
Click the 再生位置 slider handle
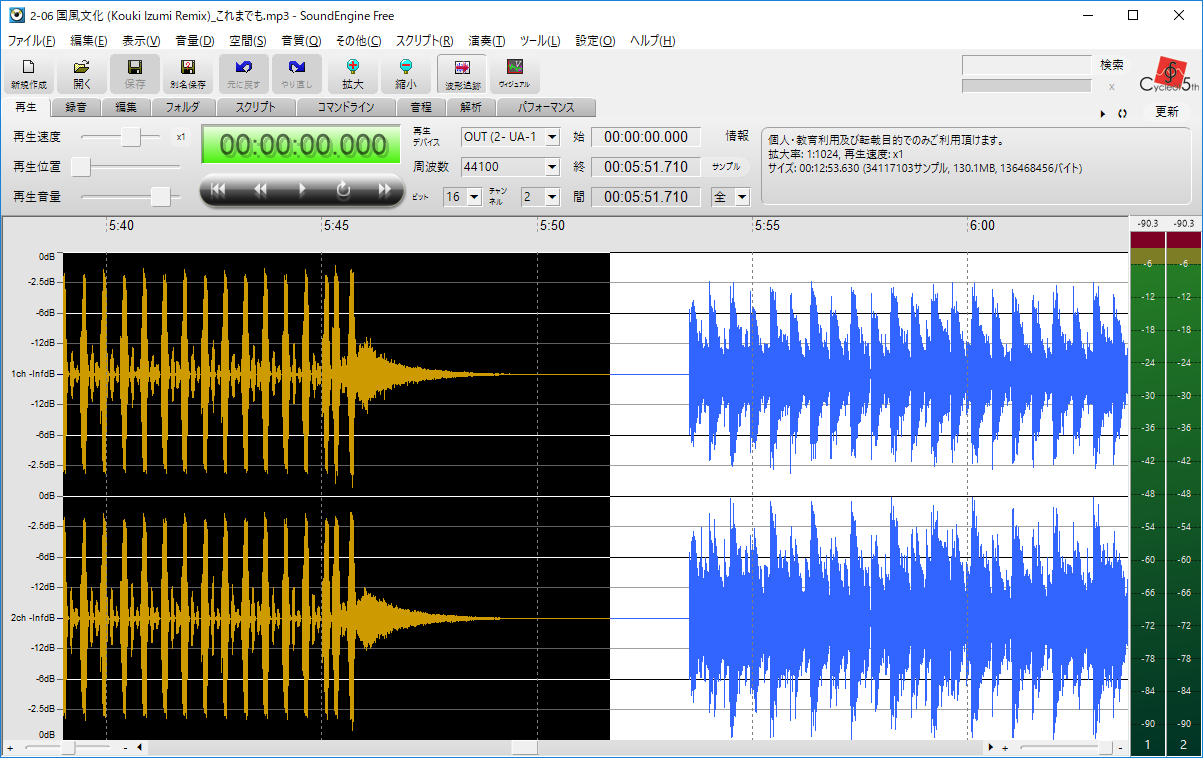click(81, 167)
